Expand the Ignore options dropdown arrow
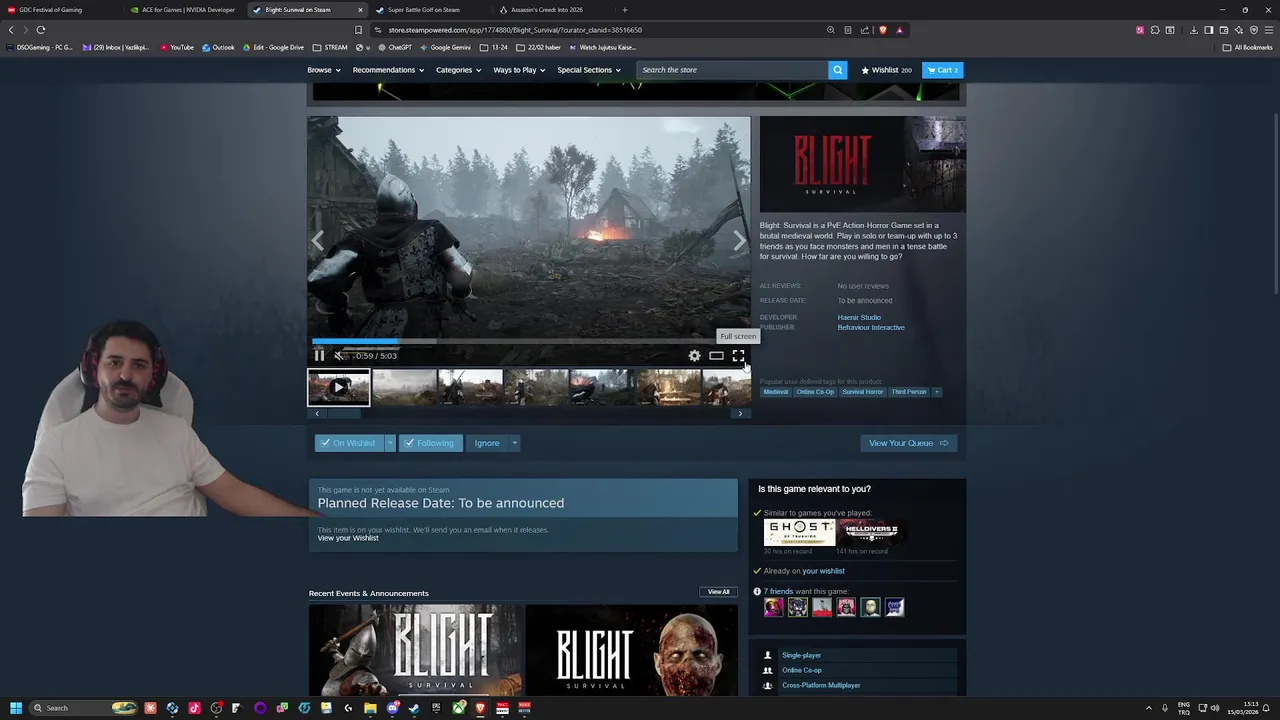The image size is (1280, 720). pos(514,443)
